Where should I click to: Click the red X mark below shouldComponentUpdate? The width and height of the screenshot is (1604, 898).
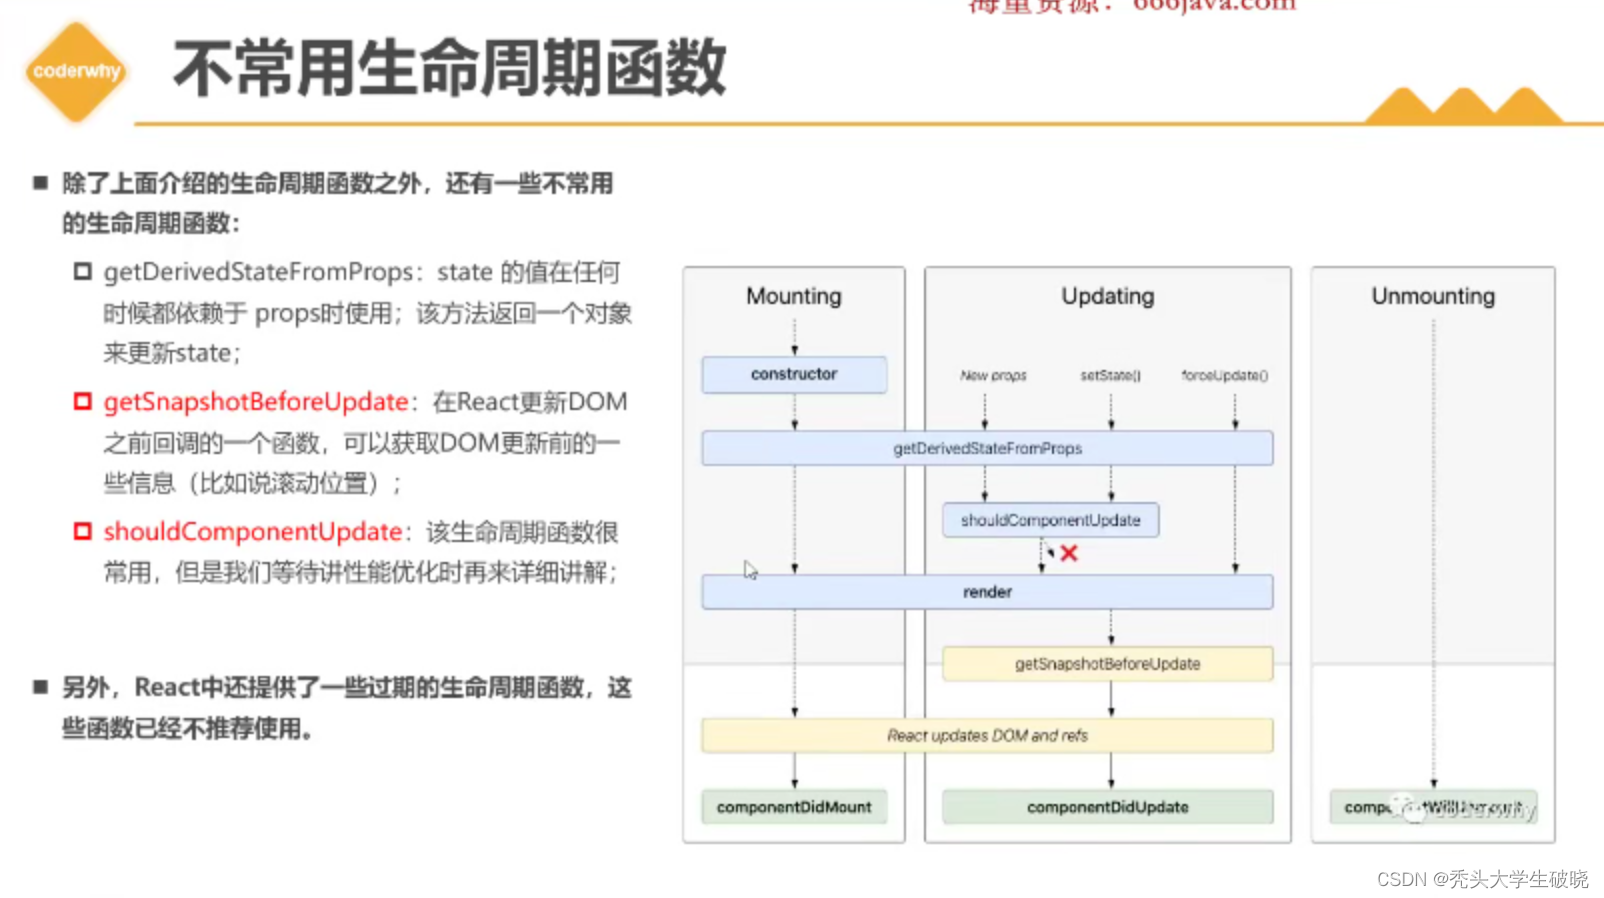click(x=1069, y=553)
